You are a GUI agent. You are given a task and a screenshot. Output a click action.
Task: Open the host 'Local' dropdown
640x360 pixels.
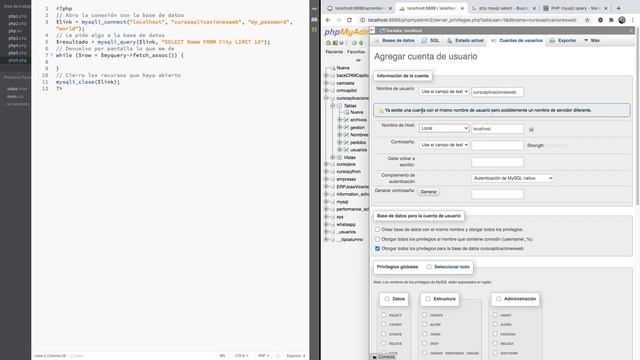coord(444,128)
